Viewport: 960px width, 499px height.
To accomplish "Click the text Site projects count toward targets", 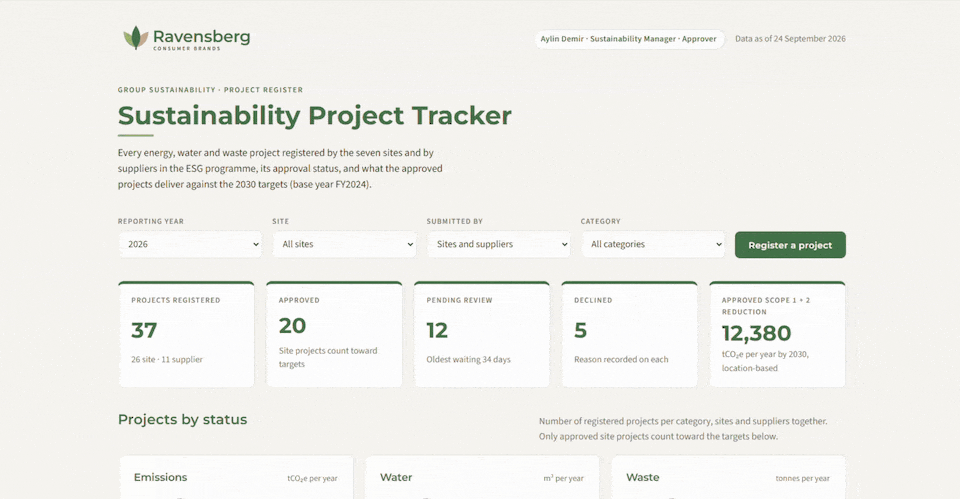I will click(x=328, y=358).
